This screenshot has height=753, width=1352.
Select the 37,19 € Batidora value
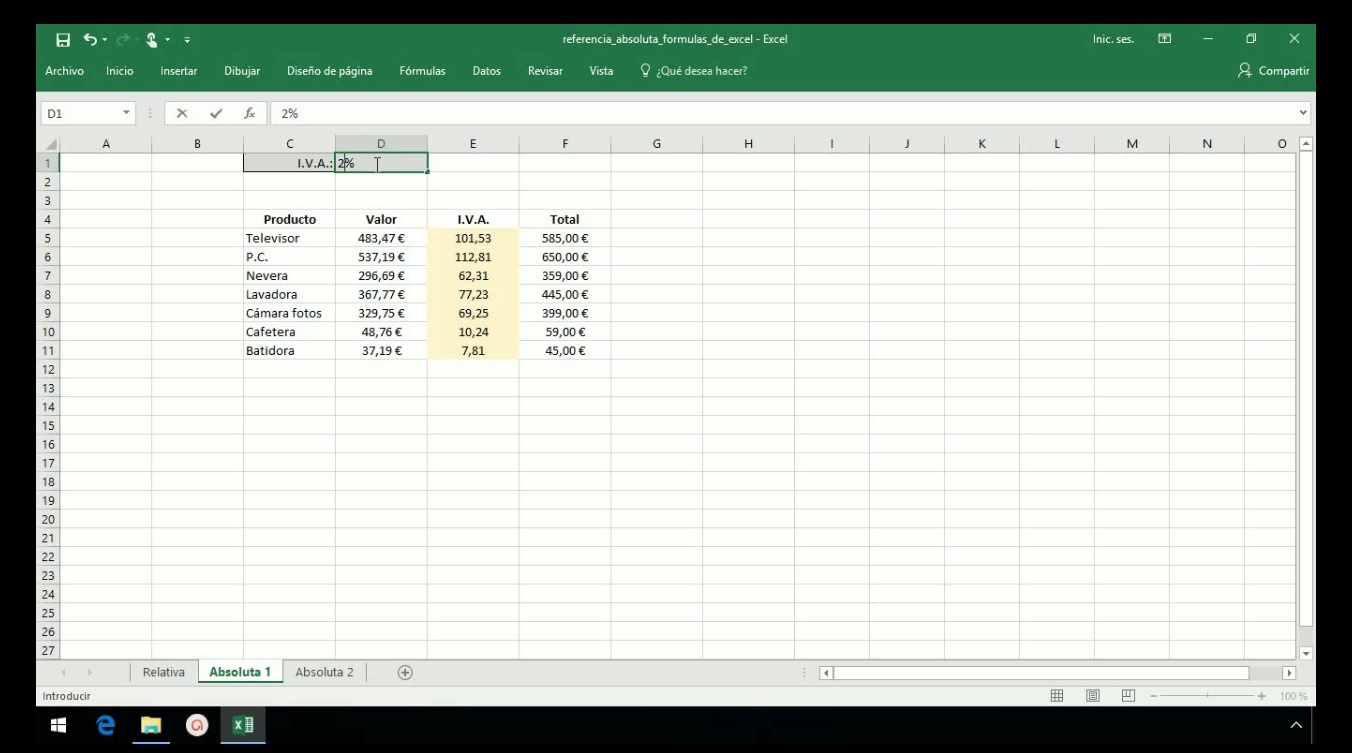pos(381,351)
